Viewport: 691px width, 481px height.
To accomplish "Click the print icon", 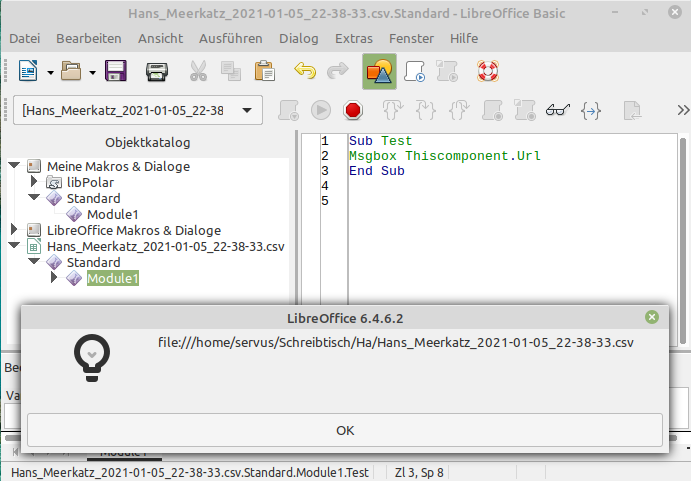I will point(157,72).
